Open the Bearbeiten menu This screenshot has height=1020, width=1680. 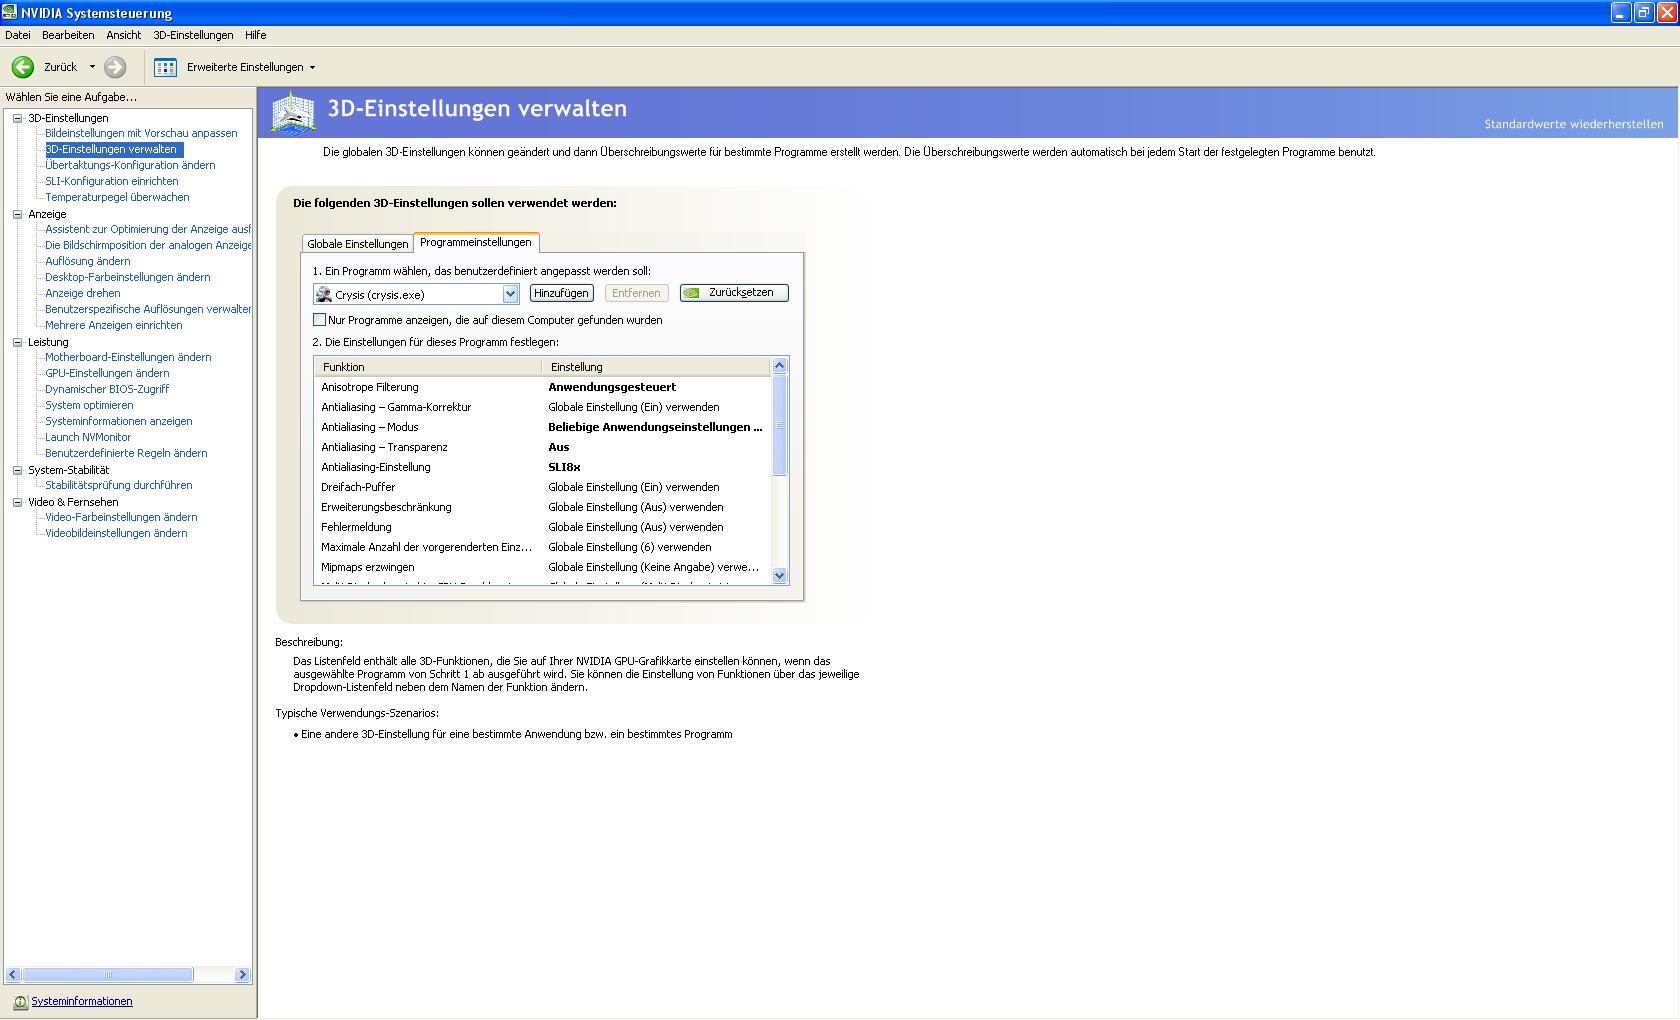click(68, 35)
